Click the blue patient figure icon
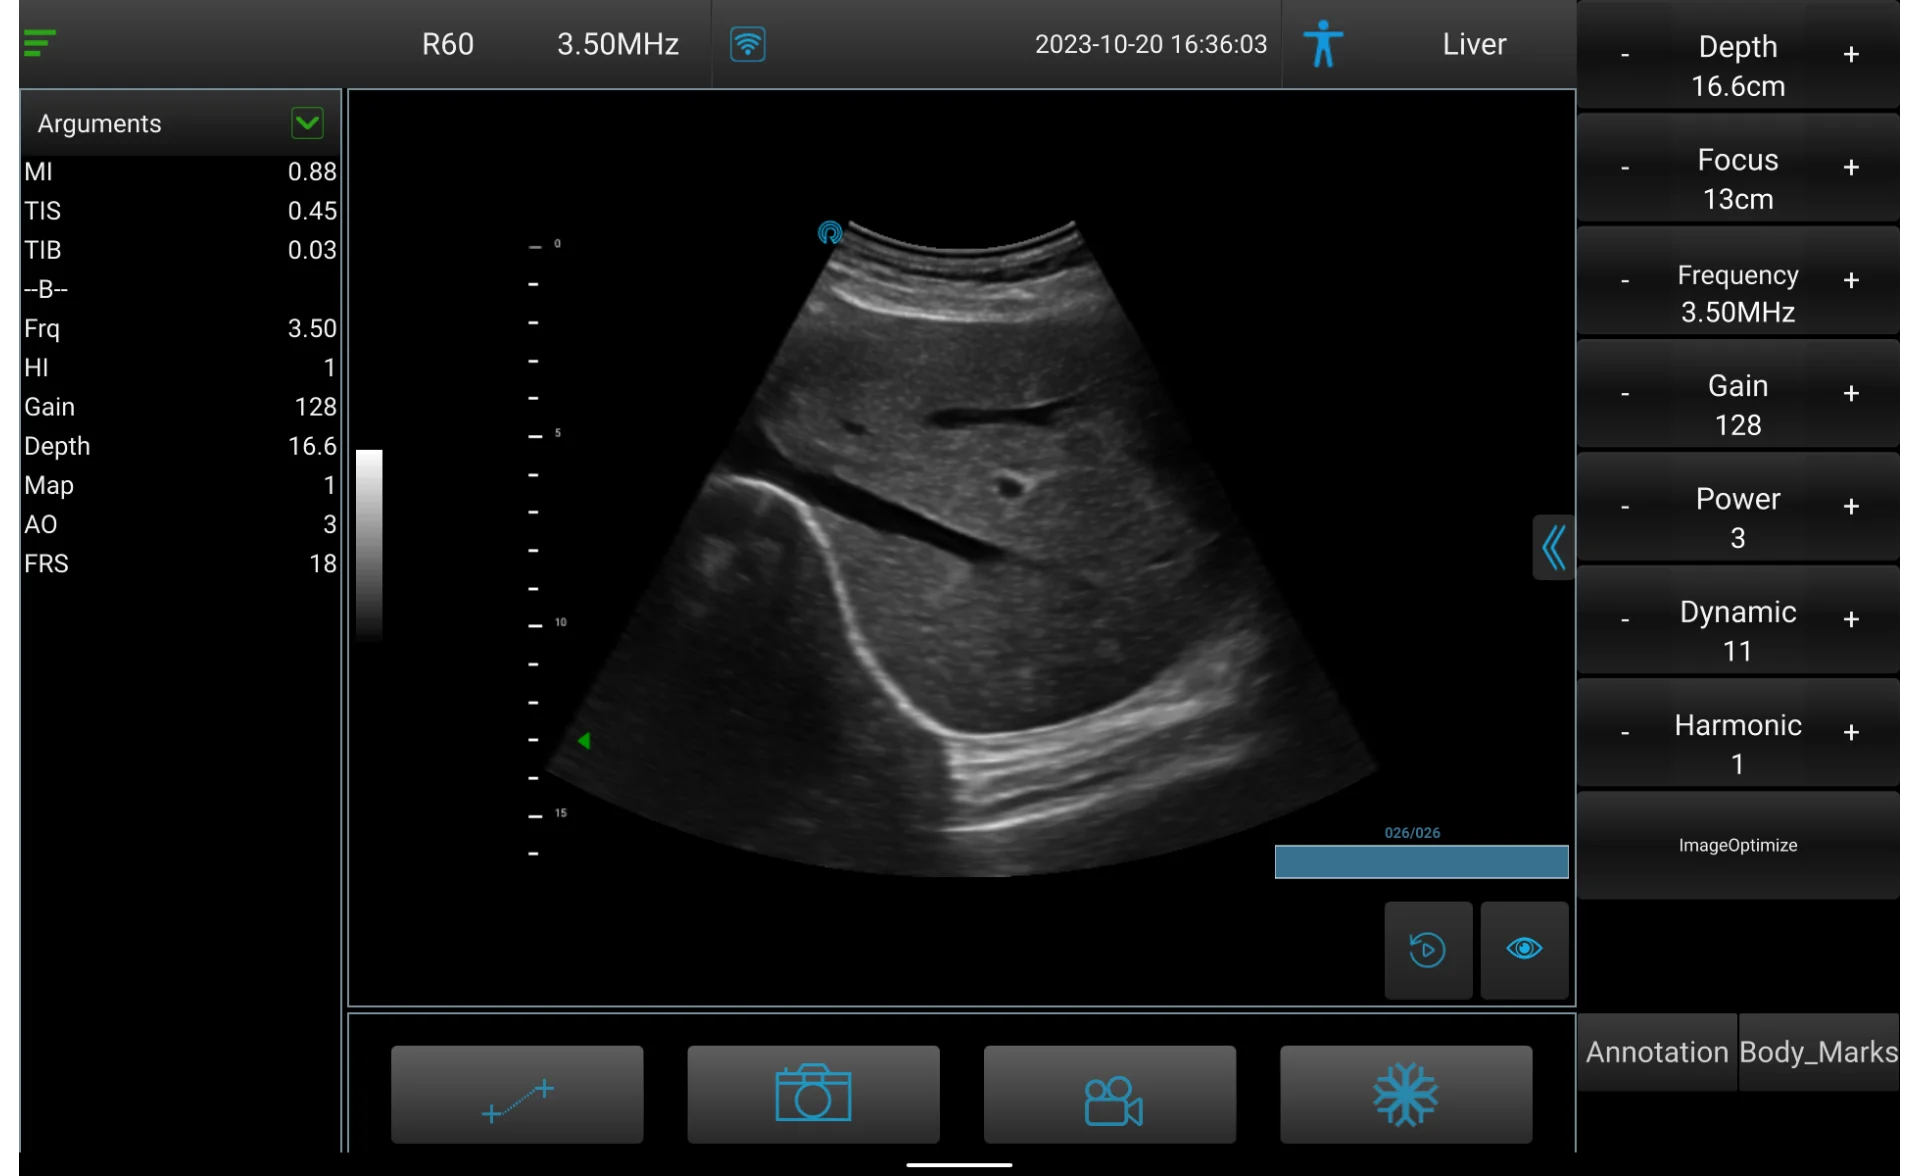Viewport: 1920px width, 1176px height. (1322, 44)
